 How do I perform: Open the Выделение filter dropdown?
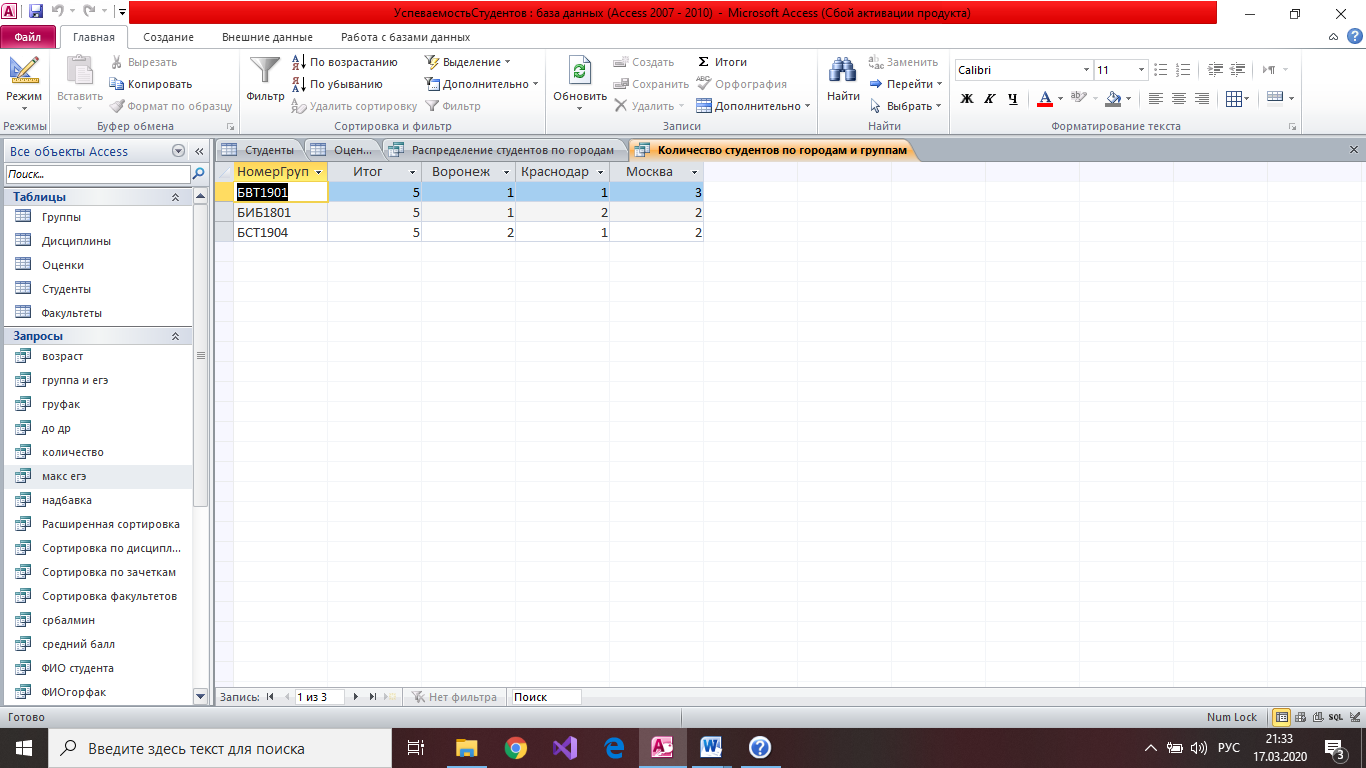pos(467,62)
